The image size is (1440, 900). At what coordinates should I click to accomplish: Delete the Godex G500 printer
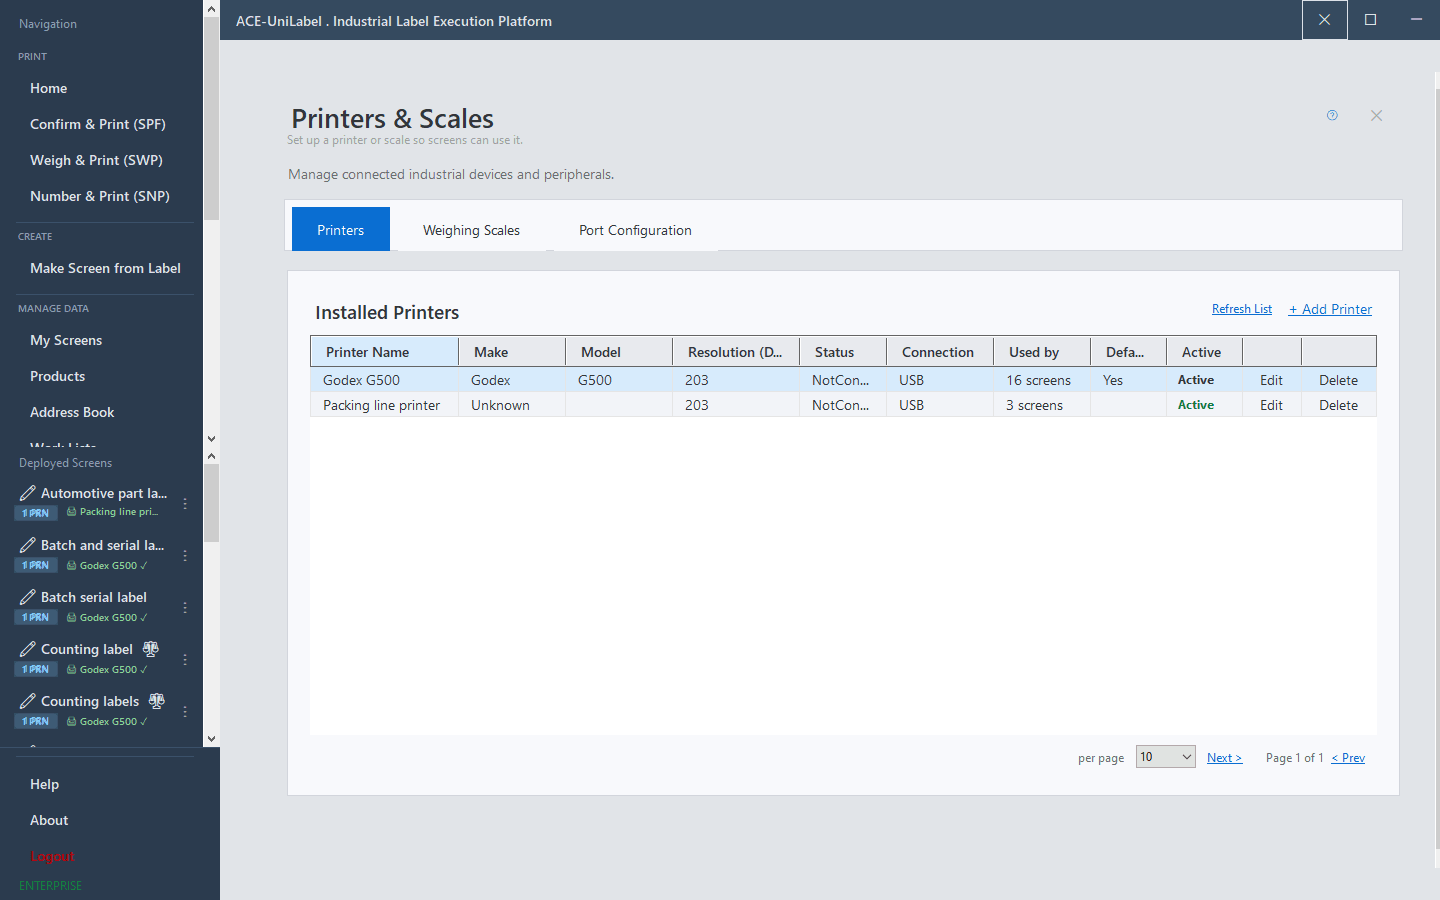pyautogui.click(x=1338, y=380)
